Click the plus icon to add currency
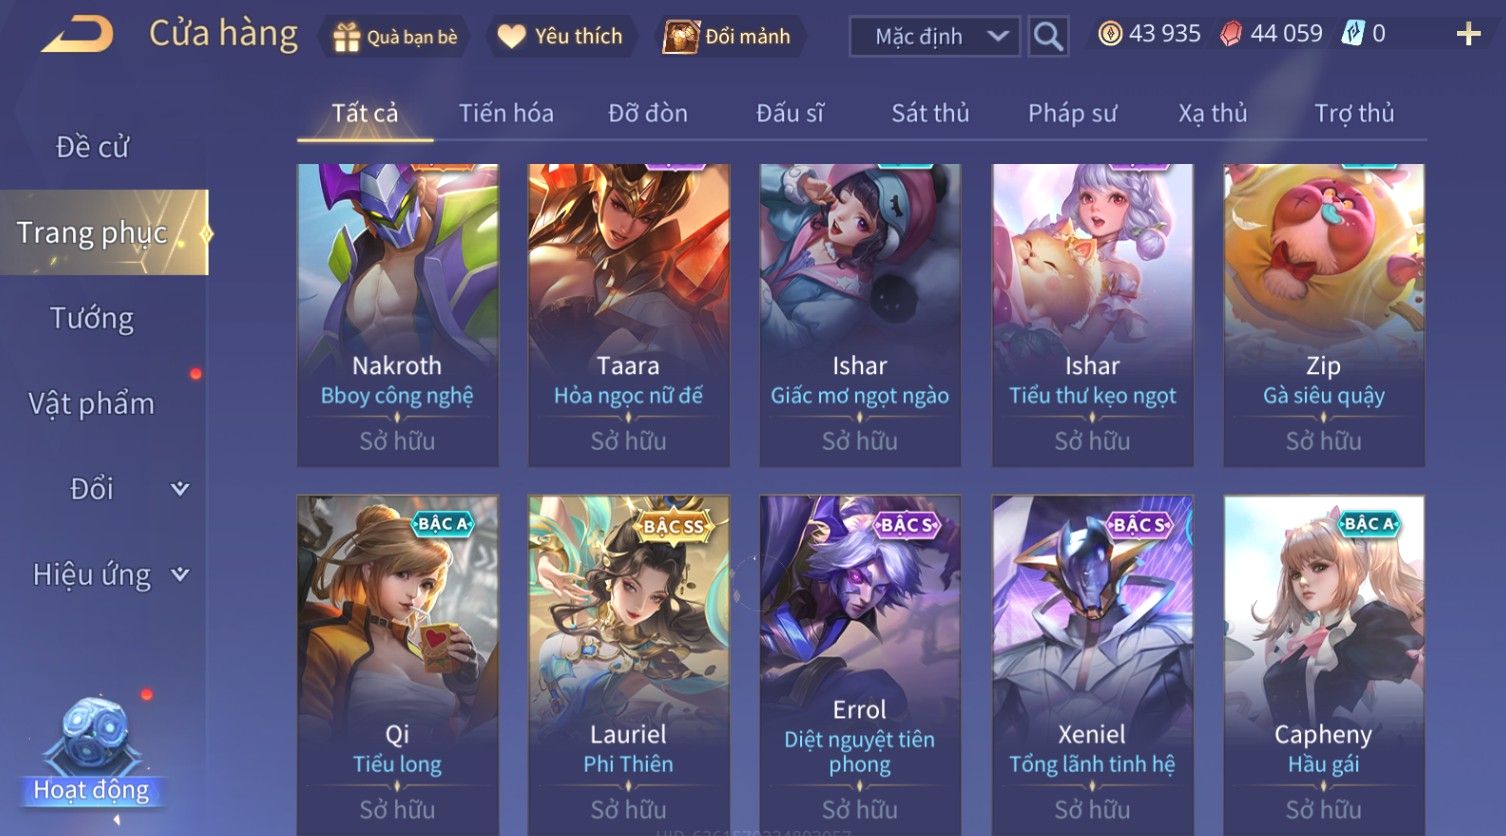This screenshot has width=1506, height=836. tap(1468, 35)
